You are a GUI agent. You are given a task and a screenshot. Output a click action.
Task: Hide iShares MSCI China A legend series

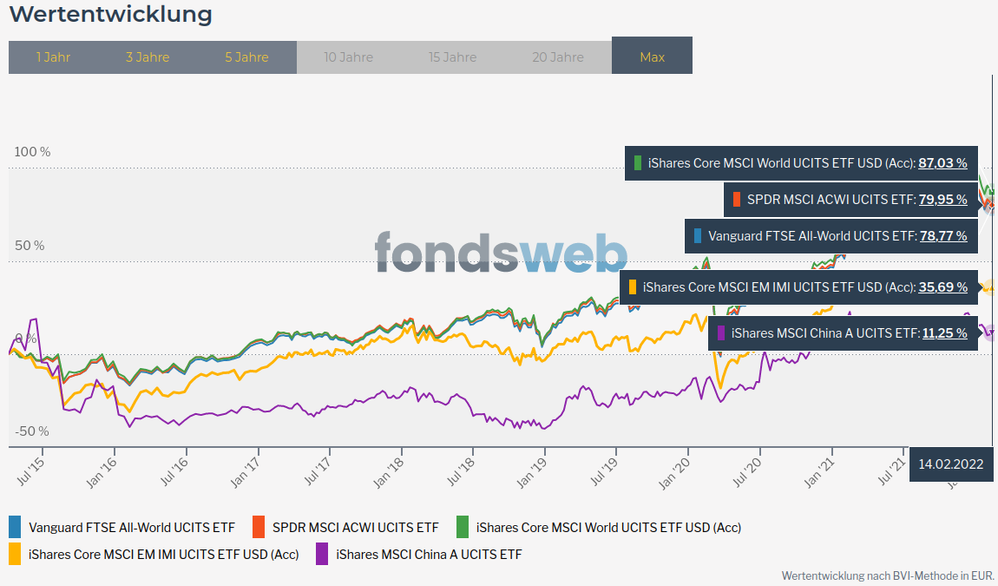coord(429,554)
